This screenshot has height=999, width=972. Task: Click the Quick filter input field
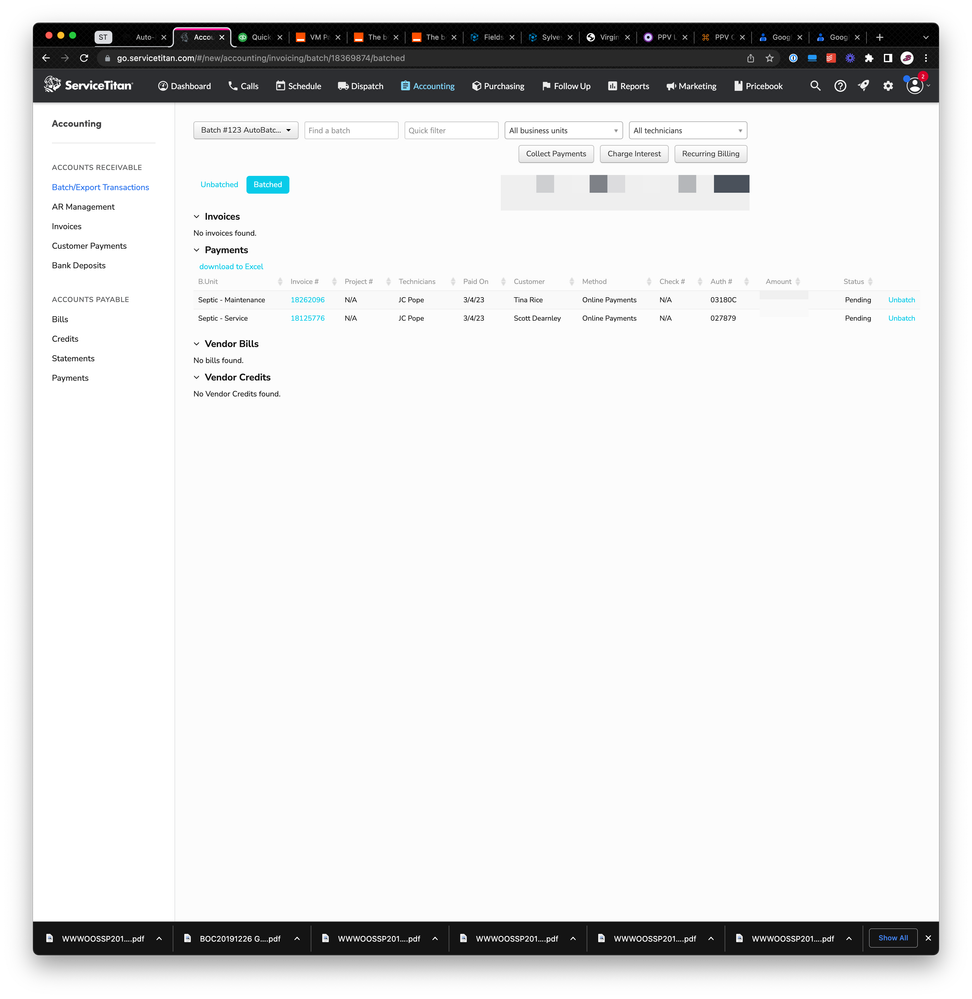click(451, 131)
